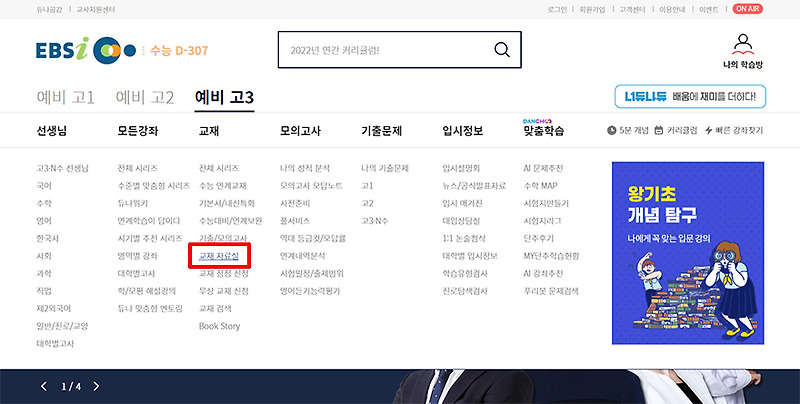Screen dimensions: 800x404
Task: Open the 입시정보 menu
Action: tap(463, 131)
